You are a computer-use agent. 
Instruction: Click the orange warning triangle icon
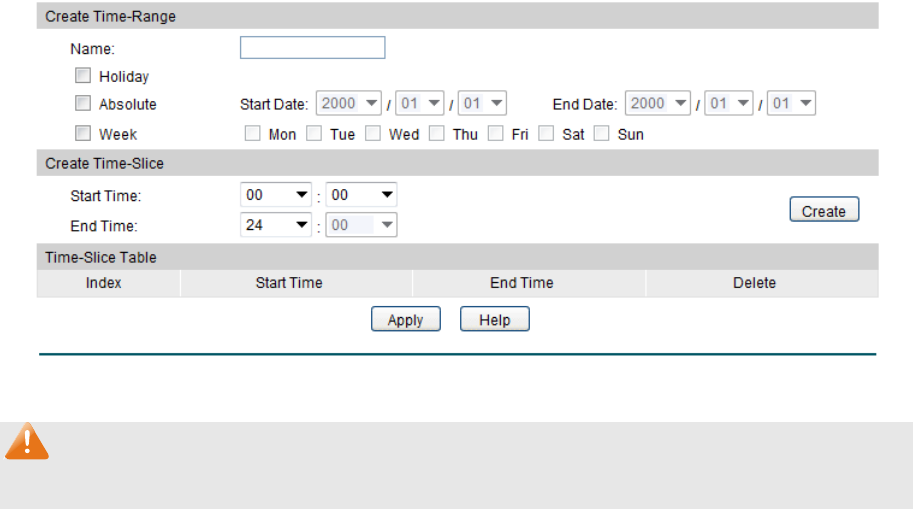coord(27,441)
